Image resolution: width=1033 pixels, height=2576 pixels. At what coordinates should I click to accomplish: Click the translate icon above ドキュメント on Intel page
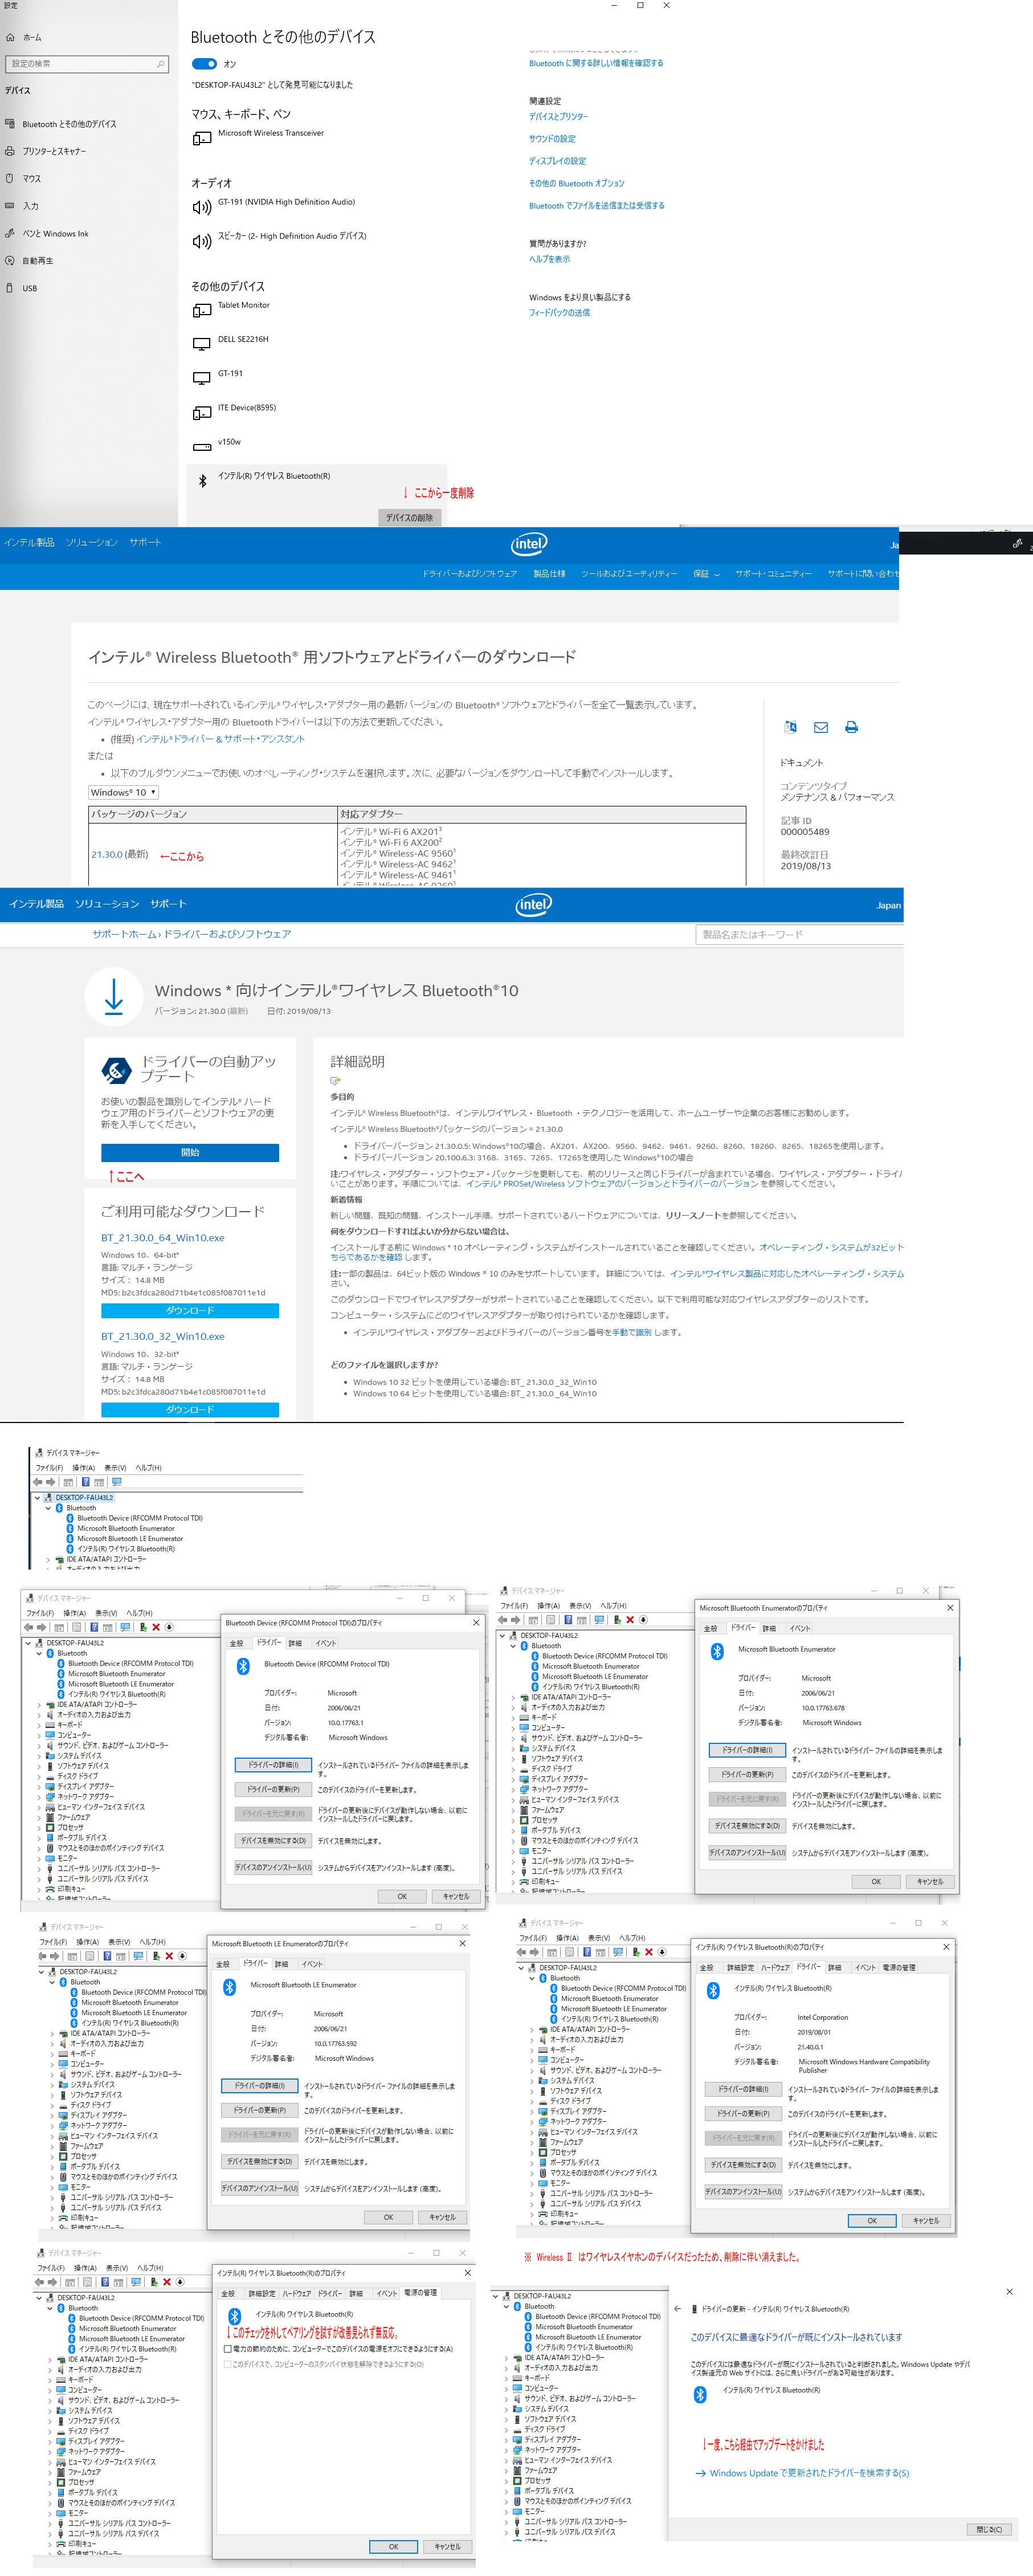[791, 727]
